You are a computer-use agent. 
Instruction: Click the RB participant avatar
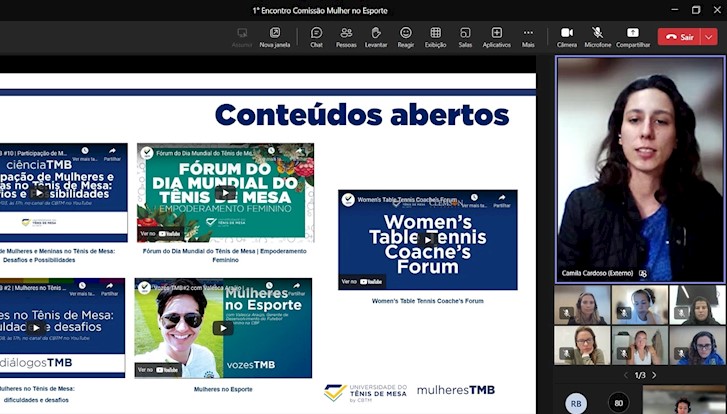[x=576, y=403]
